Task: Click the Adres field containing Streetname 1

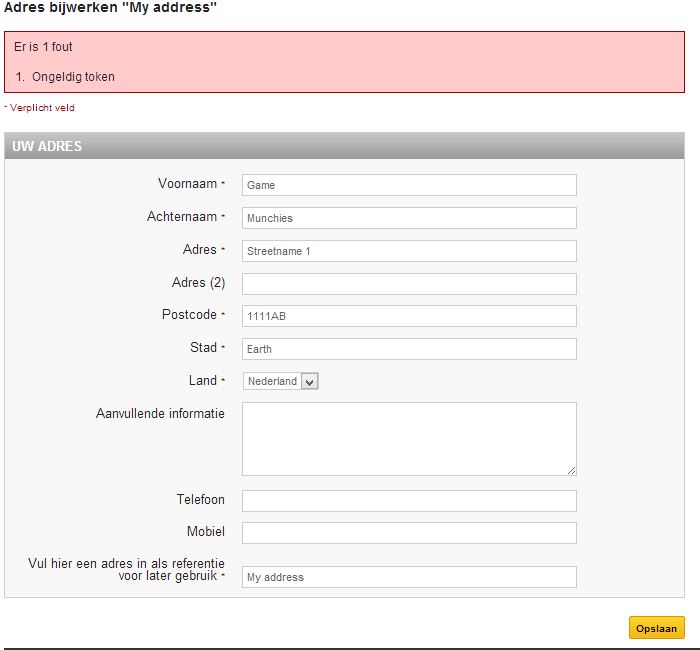Action: pyautogui.click(x=409, y=251)
